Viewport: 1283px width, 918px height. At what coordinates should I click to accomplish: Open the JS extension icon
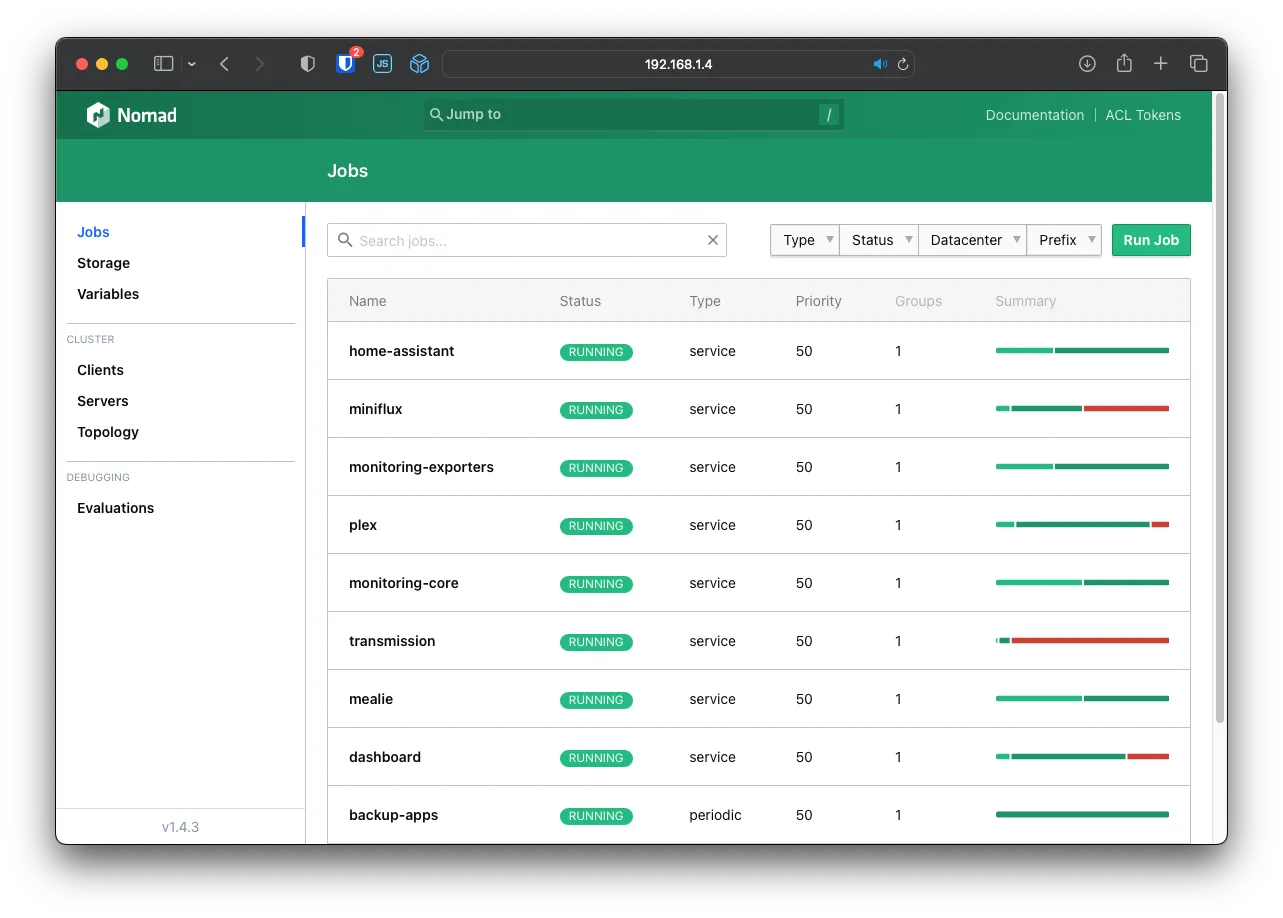tap(382, 64)
